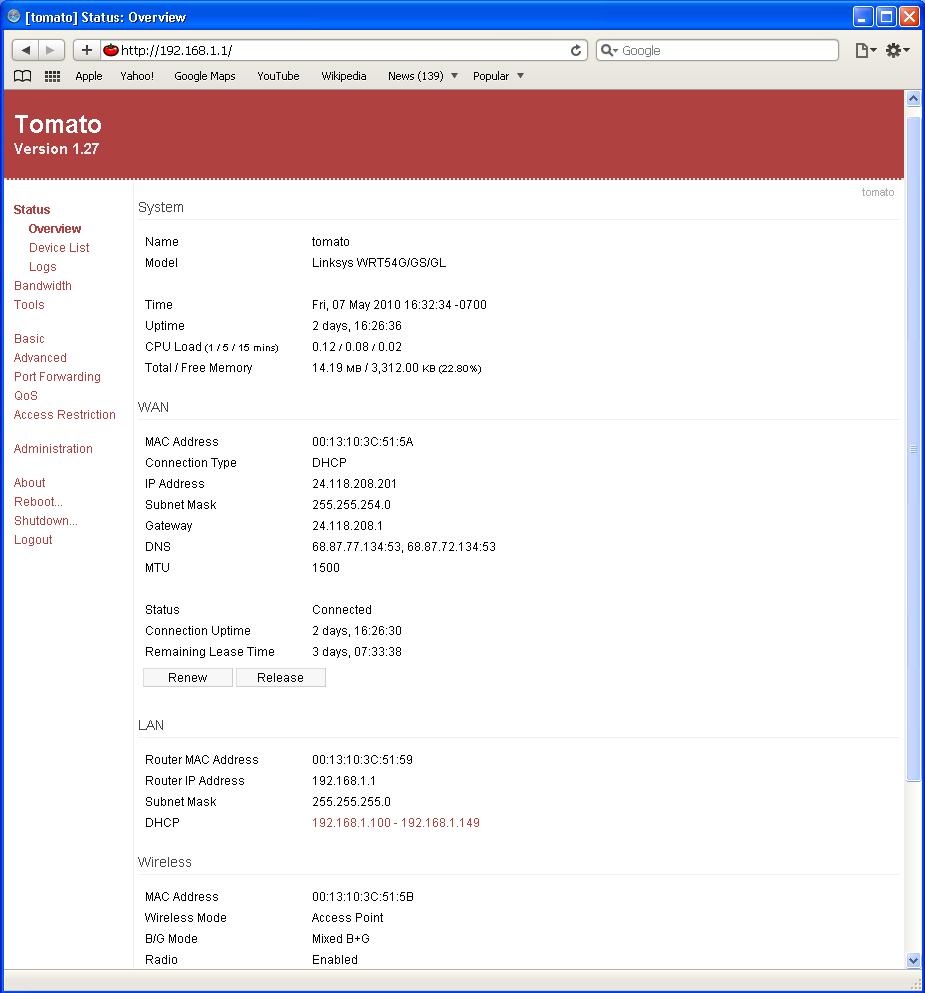Open the Bandwidth section
This screenshot has width=925, height=993.
pyautogui.click(x=42, y=286)
